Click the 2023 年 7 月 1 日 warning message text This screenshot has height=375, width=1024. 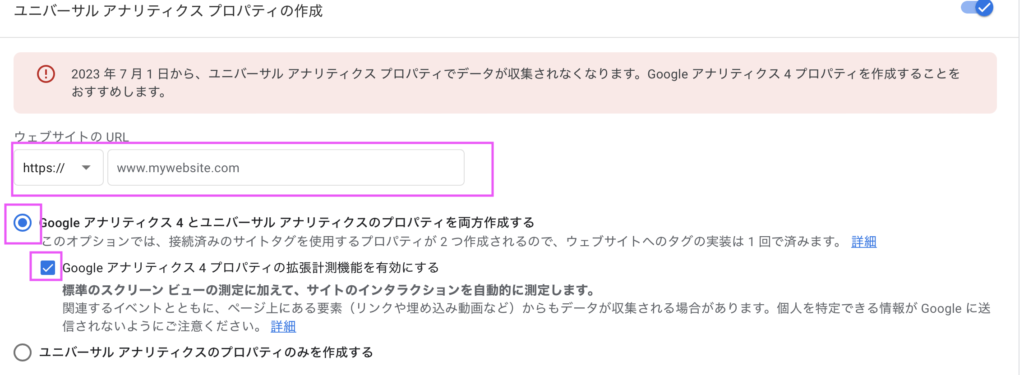516,82
